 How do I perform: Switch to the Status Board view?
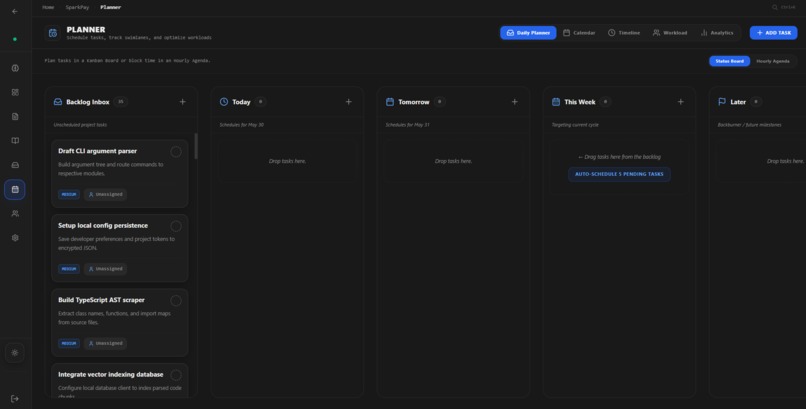point(729,61)
